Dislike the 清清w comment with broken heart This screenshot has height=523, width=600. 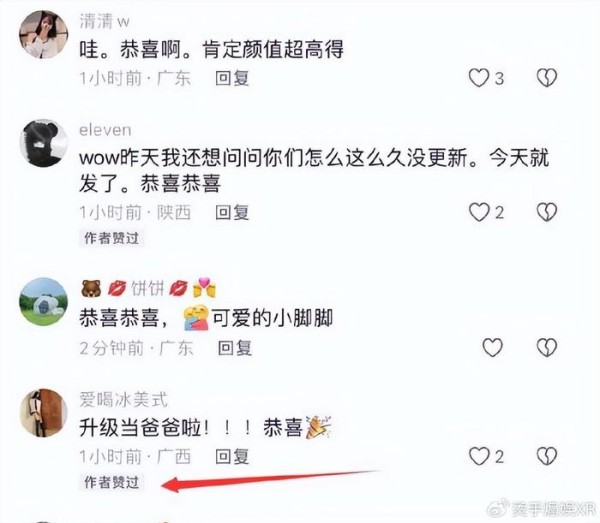[546, 78]
